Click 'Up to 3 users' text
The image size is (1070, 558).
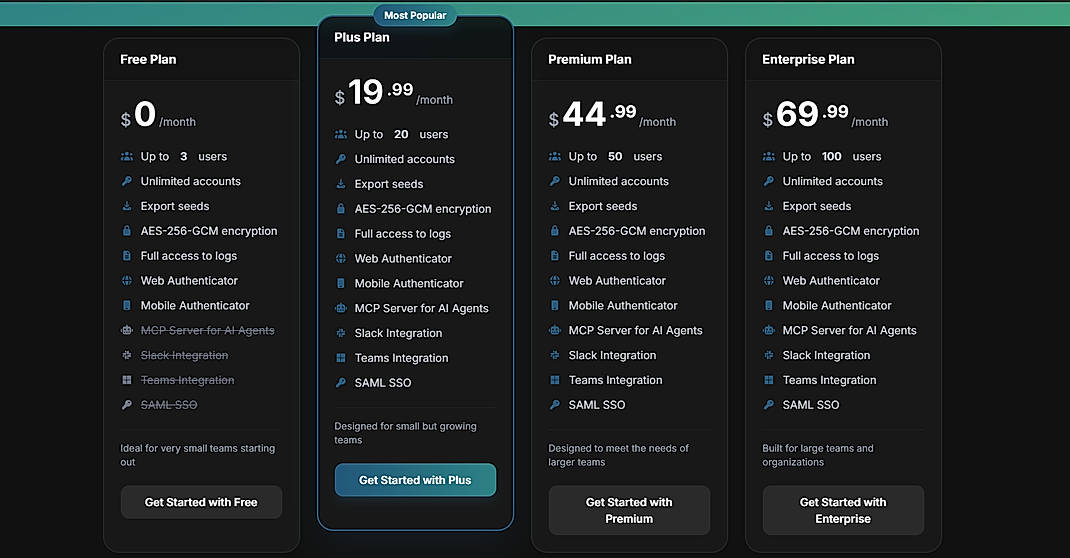coord(184,156)
